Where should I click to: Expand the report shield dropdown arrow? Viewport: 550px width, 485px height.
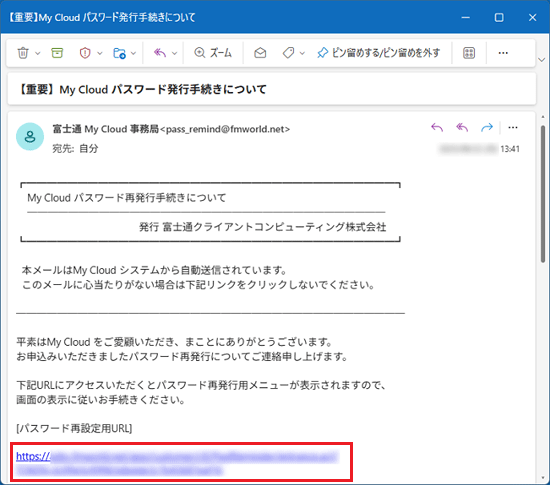tap(100, 53)
